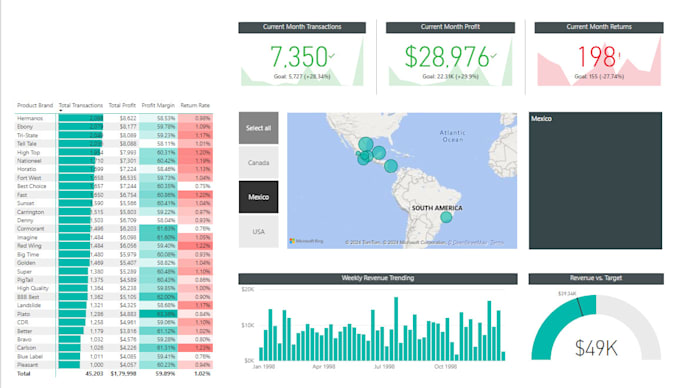Click green checkmark beside 7,350 value
Screen dimensions: 680x388
coord(332,56)
